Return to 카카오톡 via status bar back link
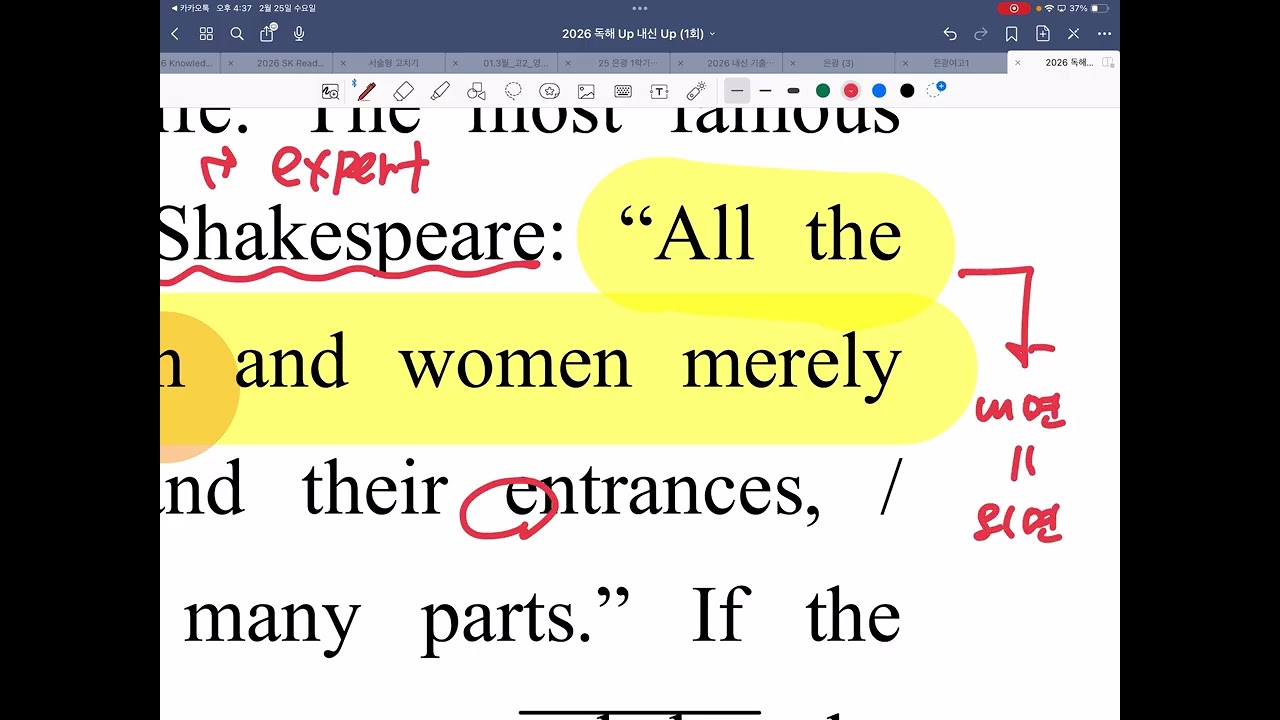This screenshot has height=720, width=1280. 190,8
